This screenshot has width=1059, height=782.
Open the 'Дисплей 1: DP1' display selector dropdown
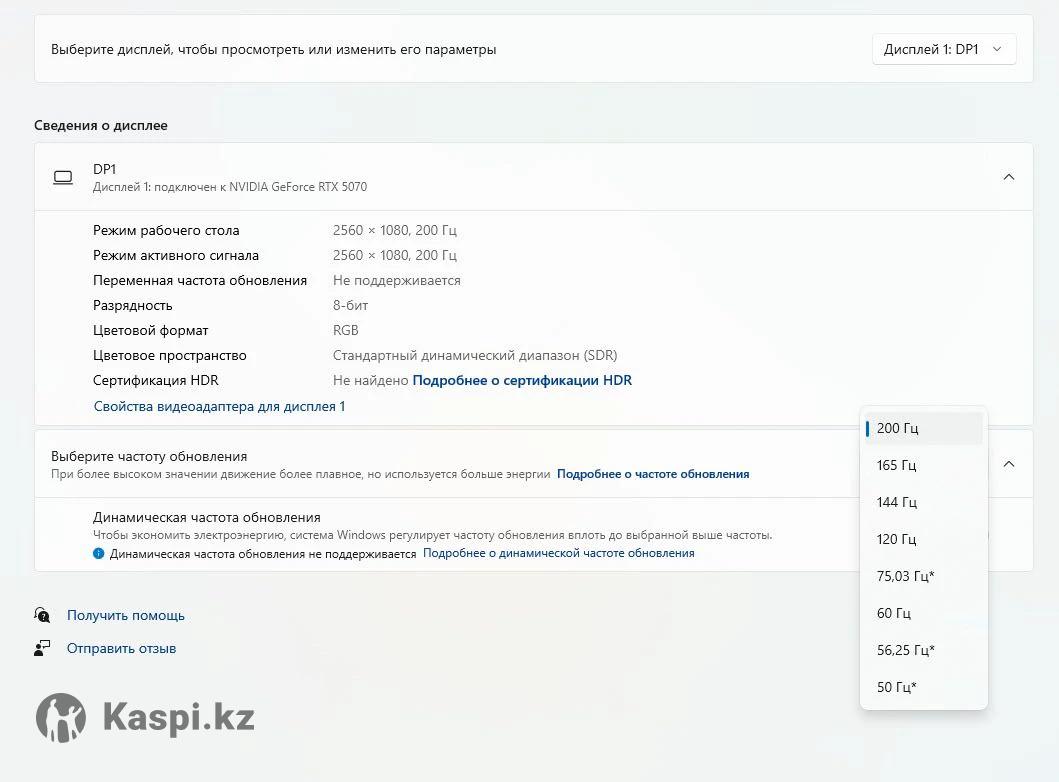click(943, 49)
